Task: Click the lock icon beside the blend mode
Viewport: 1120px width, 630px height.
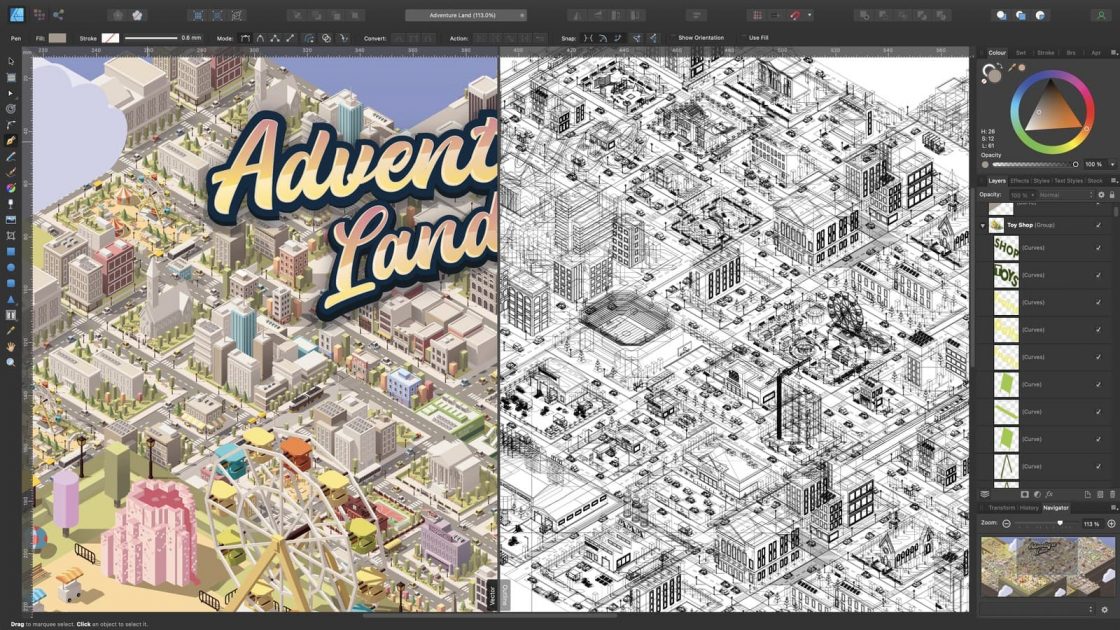Action: tap(1112, 194)
